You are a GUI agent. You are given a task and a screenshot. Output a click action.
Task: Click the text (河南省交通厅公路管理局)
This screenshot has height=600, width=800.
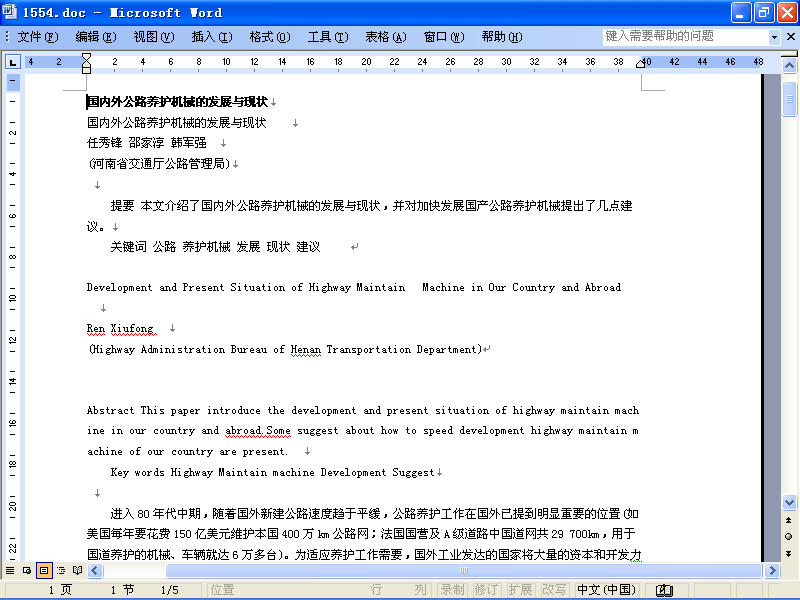pos(159,164)
